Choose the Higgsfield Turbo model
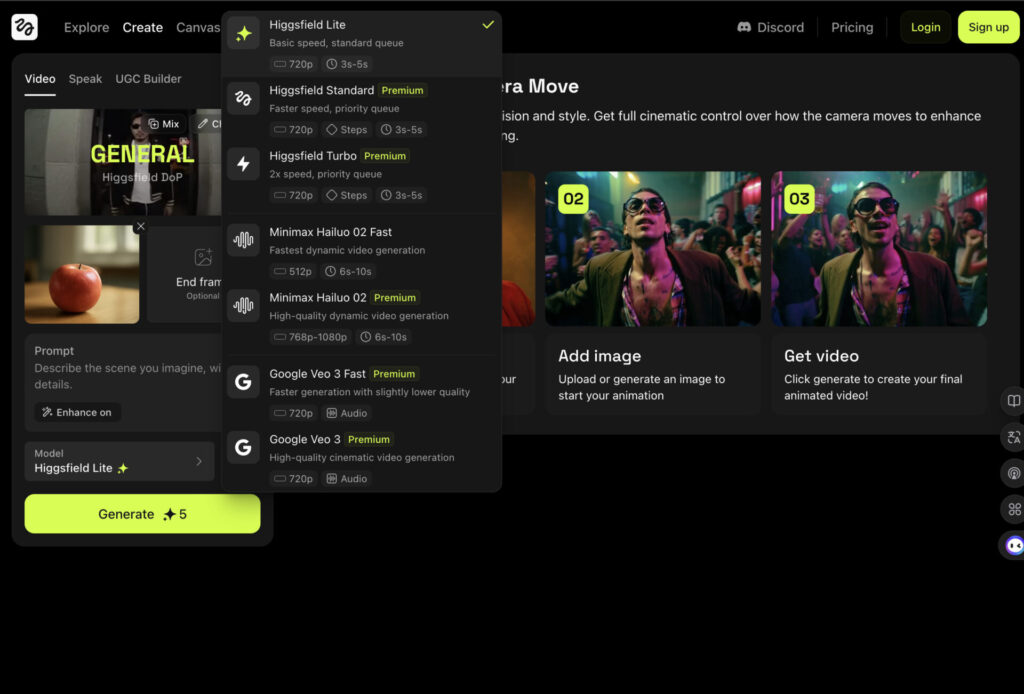This screenshot has height=694, width=1024. coord(361,175)
